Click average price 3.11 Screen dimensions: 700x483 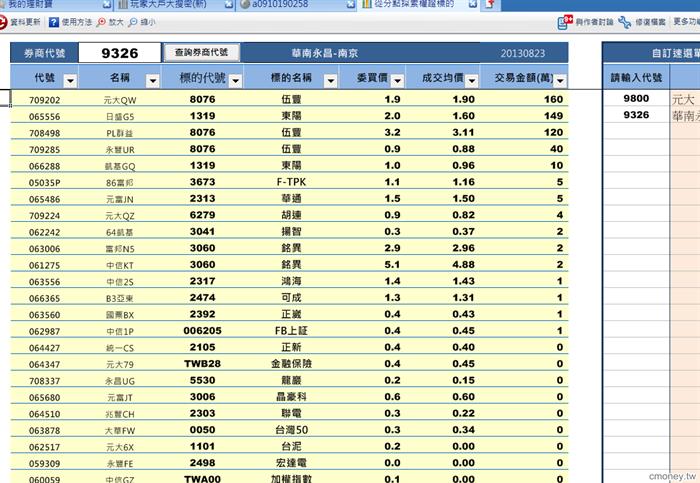point(463,133)
